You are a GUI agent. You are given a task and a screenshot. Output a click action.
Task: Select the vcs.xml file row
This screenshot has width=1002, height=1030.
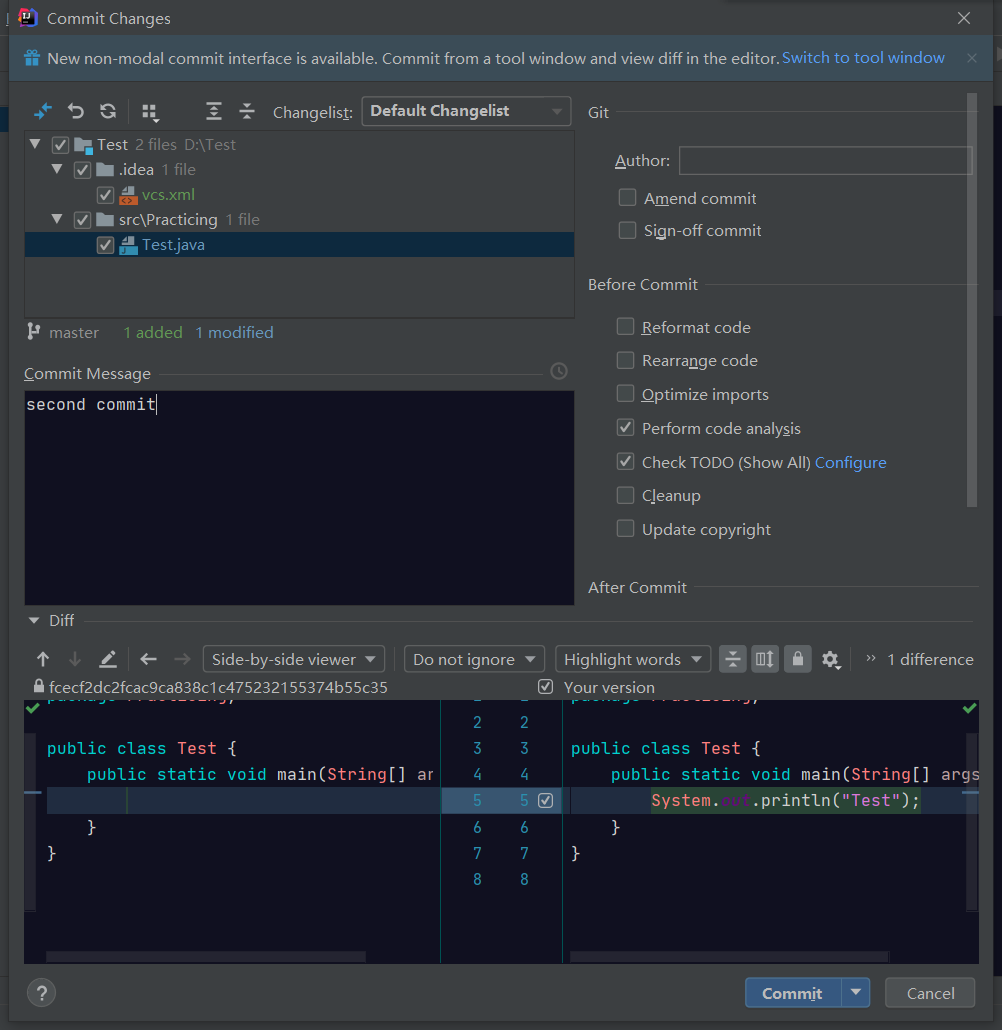tap(299, 194)
